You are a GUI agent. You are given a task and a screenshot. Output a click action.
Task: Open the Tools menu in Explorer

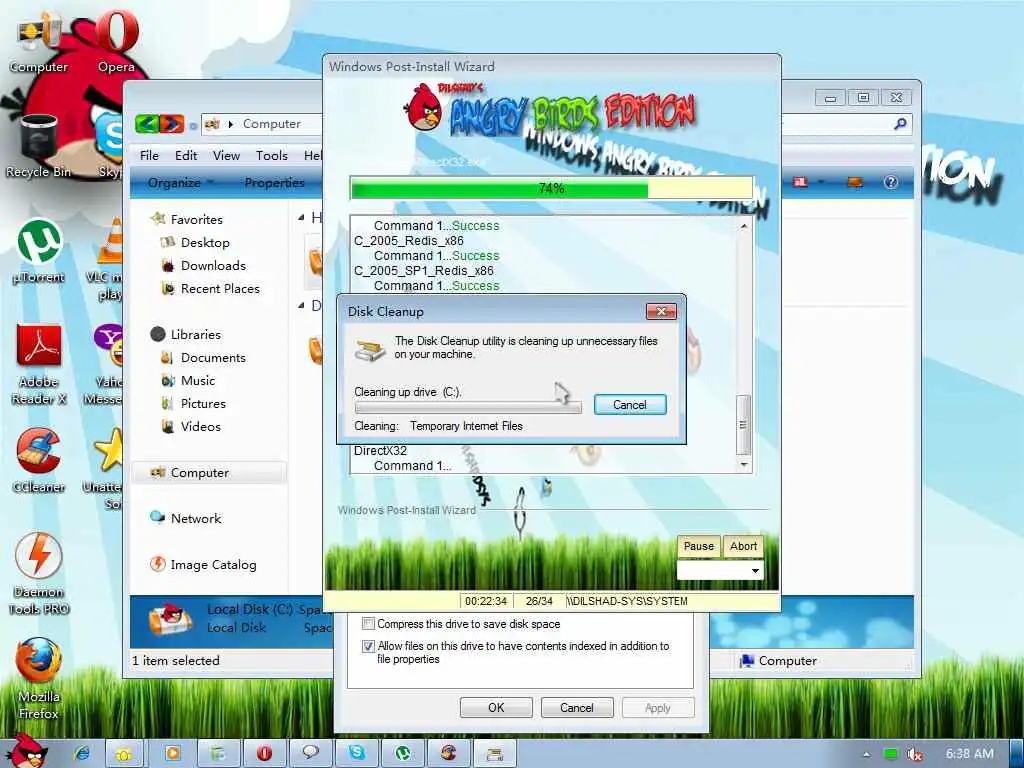(x=272, y=155)
